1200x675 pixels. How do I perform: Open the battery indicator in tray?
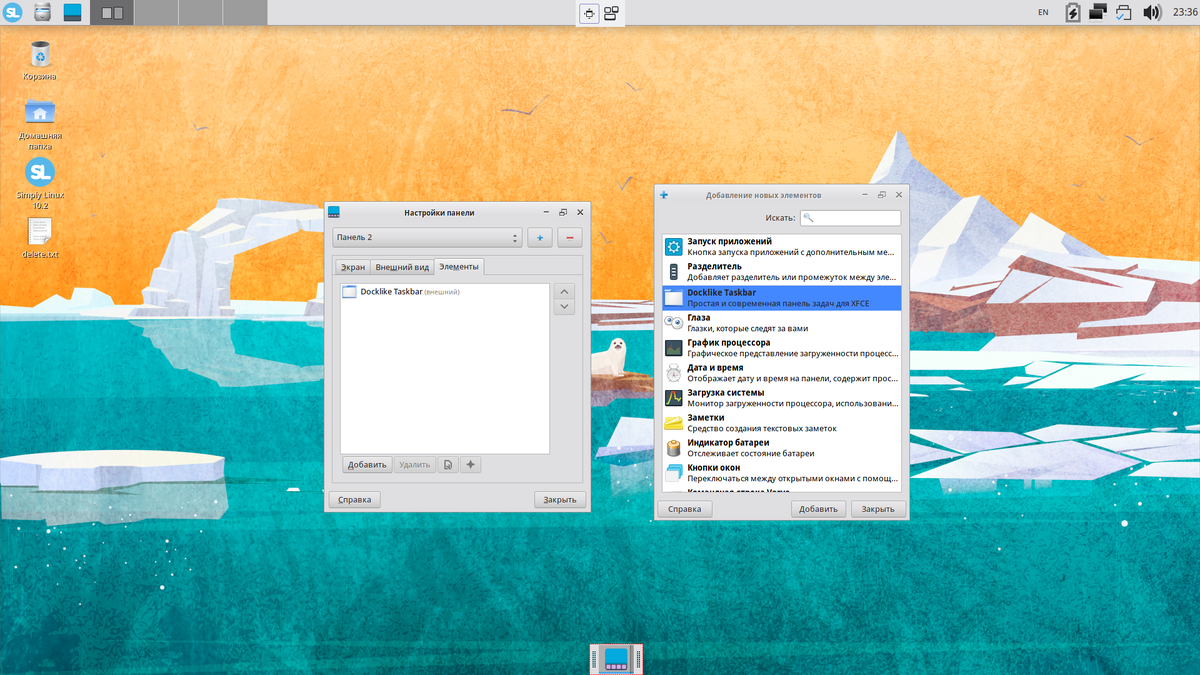coord(1073,13)
